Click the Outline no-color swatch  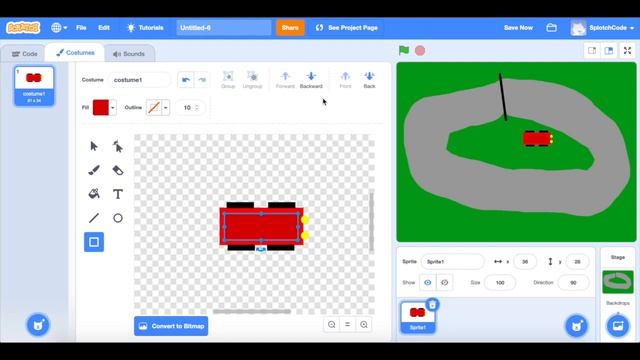click(x=154, y=108)
